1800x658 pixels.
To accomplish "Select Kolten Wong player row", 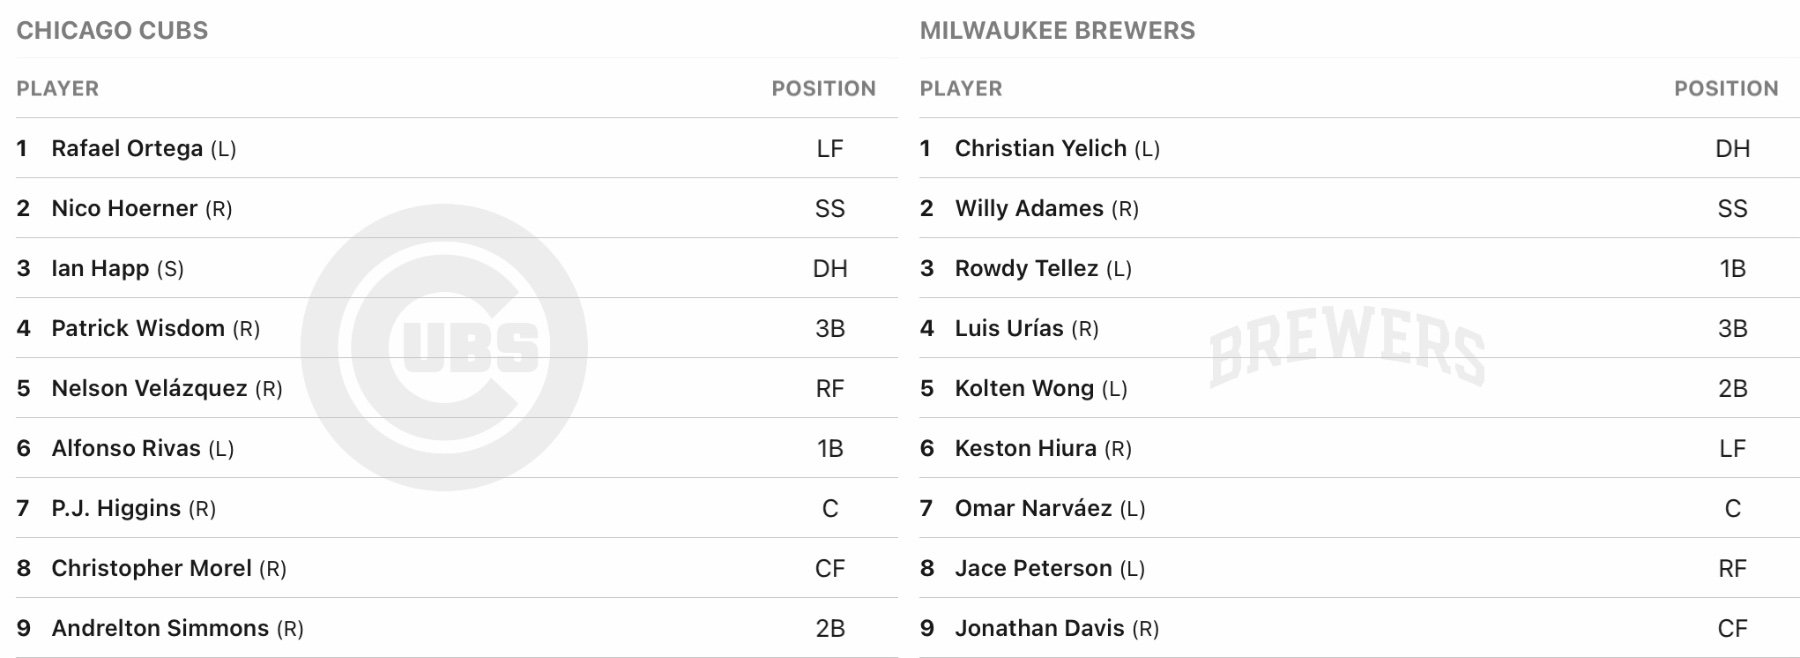I will point(1024,389).
